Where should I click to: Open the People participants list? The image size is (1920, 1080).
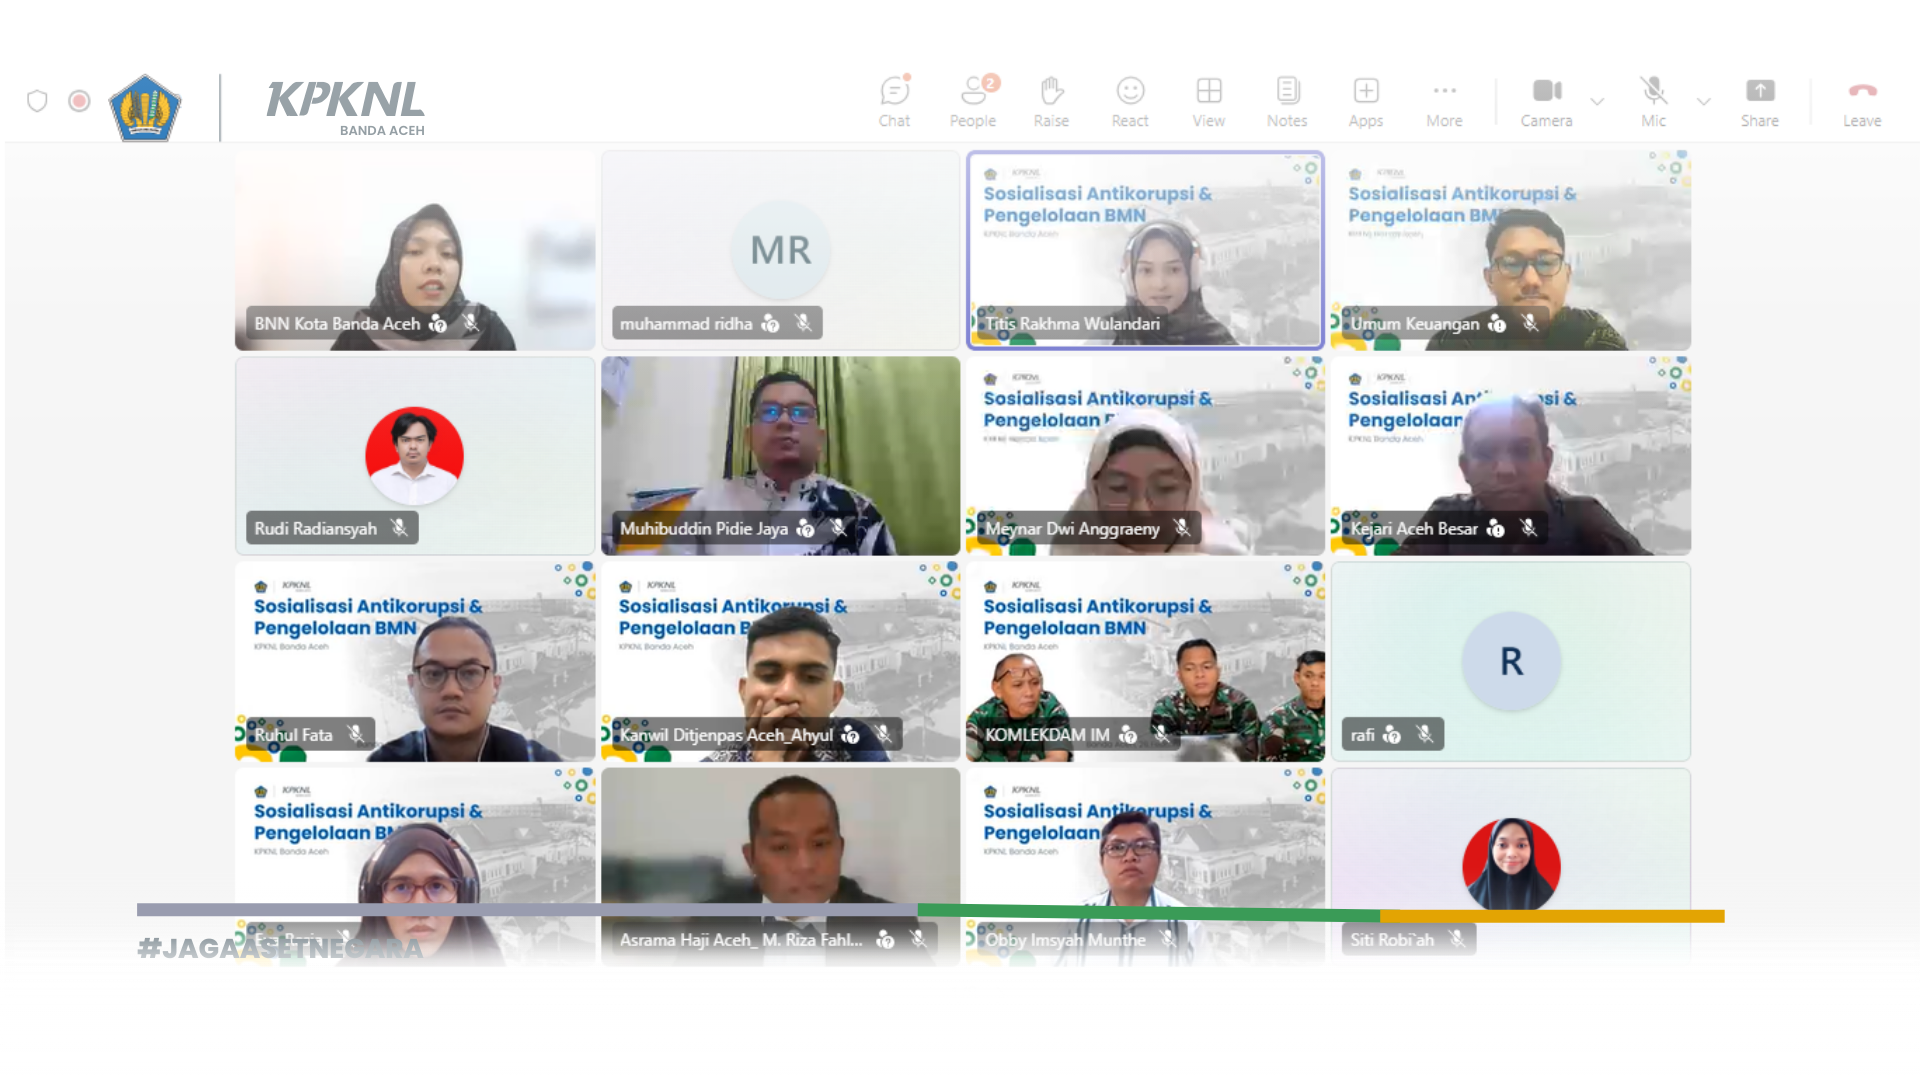click(972, 101)
